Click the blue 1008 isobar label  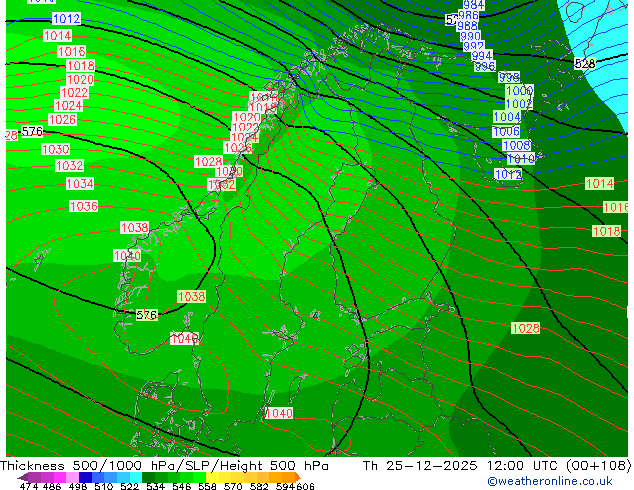[516, 145]
